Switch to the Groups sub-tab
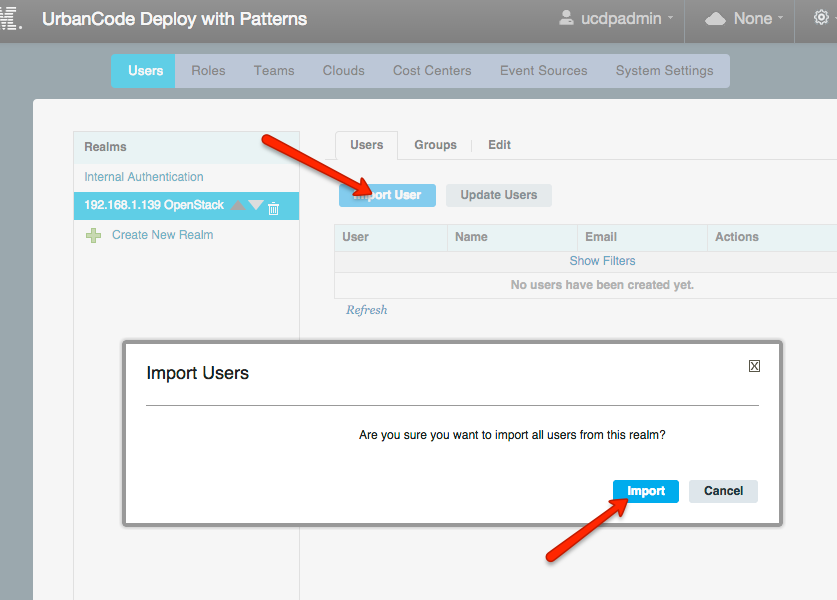 click(x=435, y=145)
